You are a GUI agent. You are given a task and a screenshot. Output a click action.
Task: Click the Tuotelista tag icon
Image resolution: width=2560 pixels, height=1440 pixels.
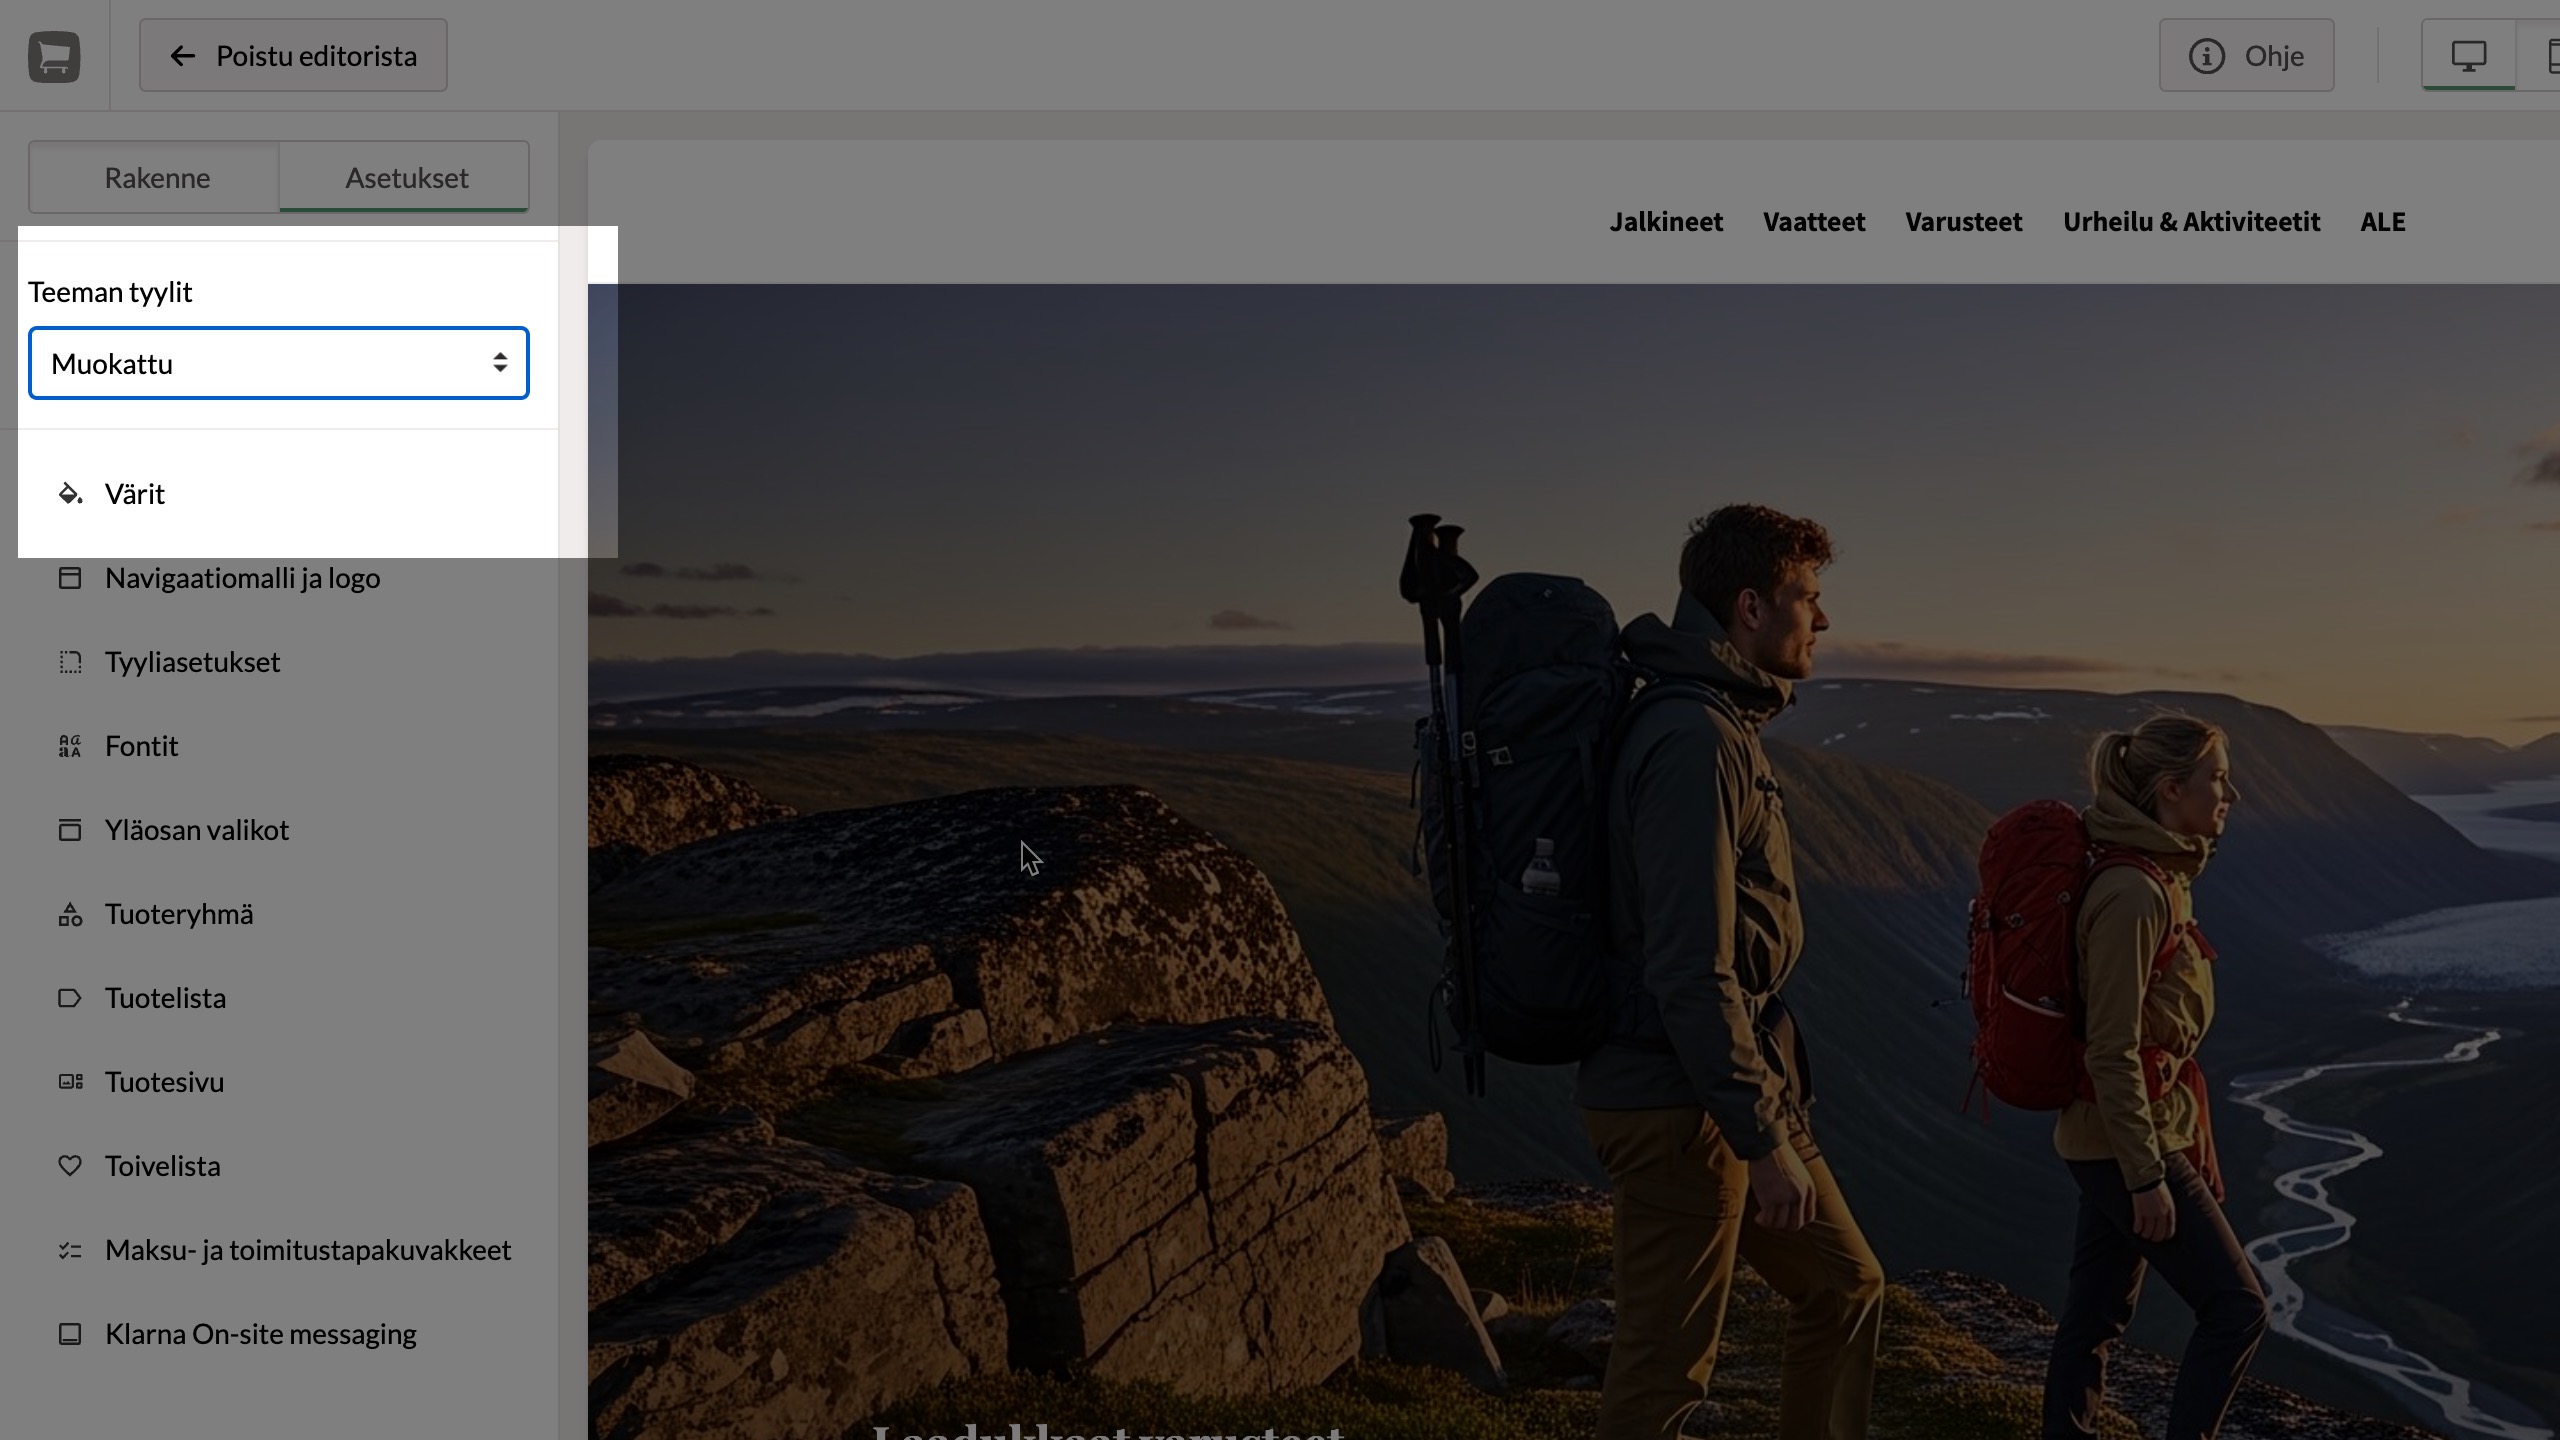click(70, 998)
